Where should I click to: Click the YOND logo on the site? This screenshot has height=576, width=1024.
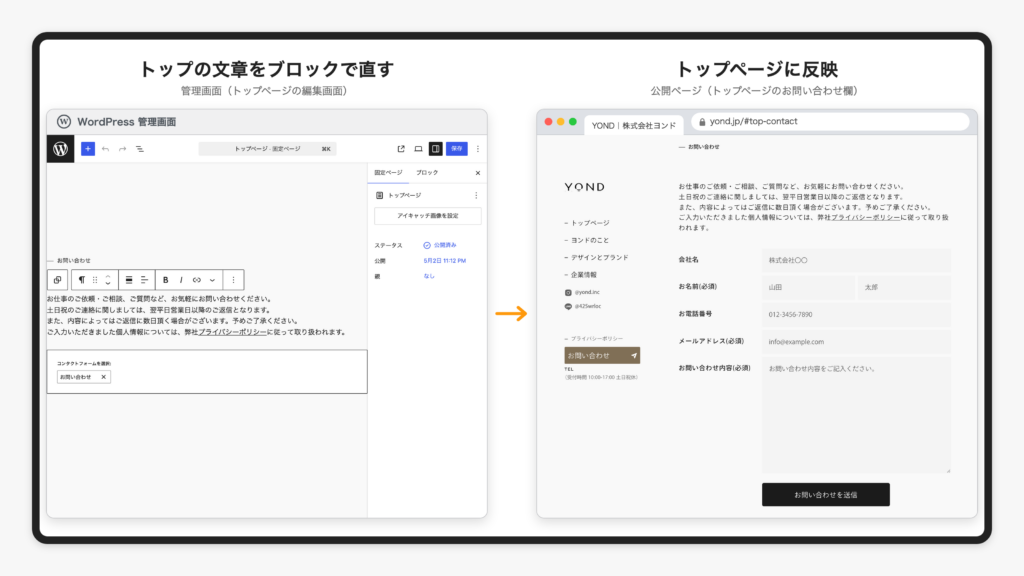point(584,187)
